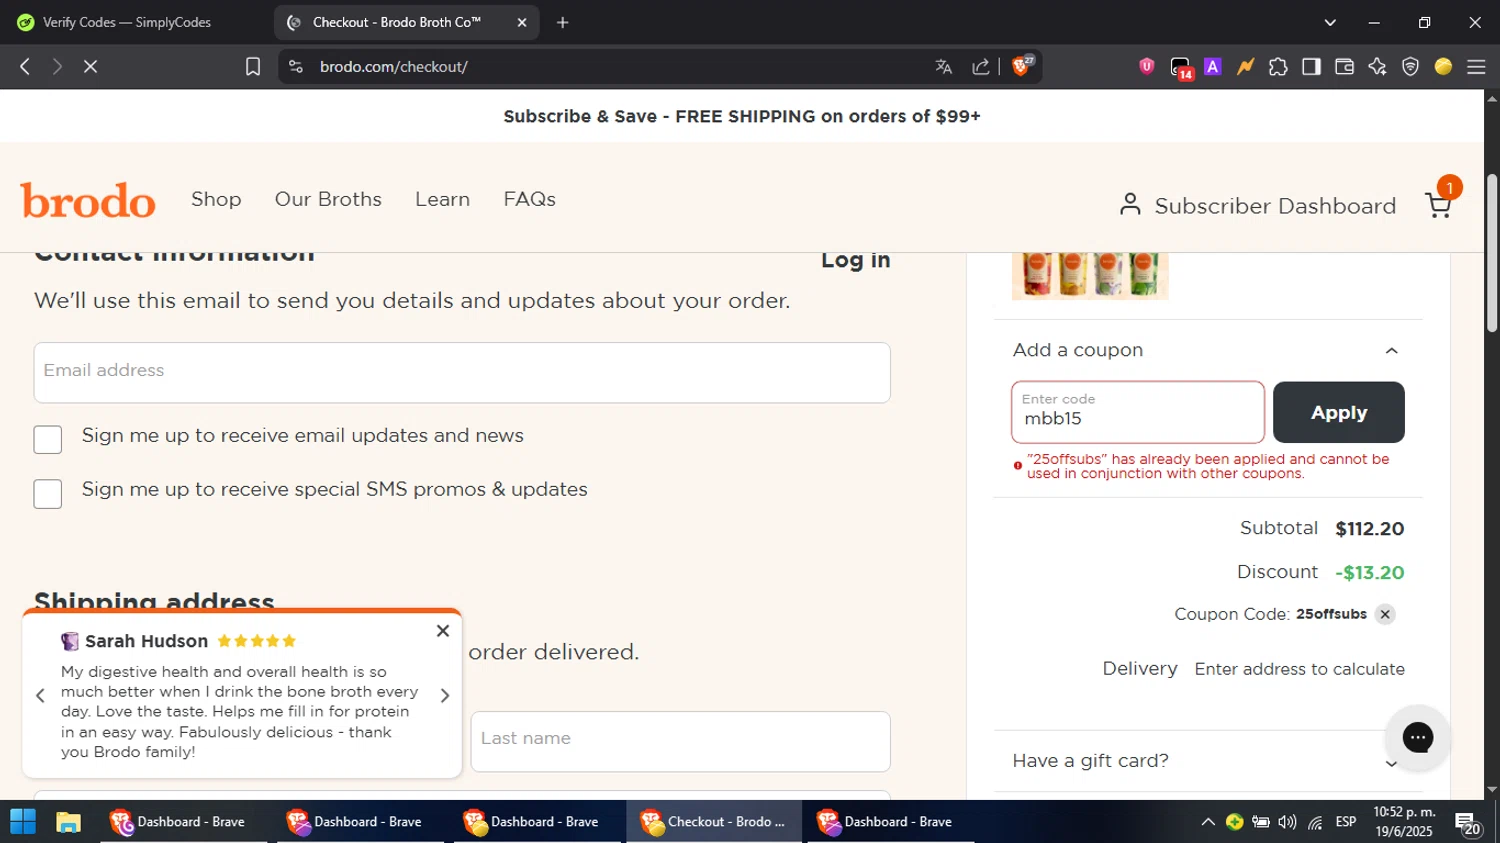This screenshot has height=843, width=1500.
Task: Click the red shield extension icon
Action: coord(1146,66)
